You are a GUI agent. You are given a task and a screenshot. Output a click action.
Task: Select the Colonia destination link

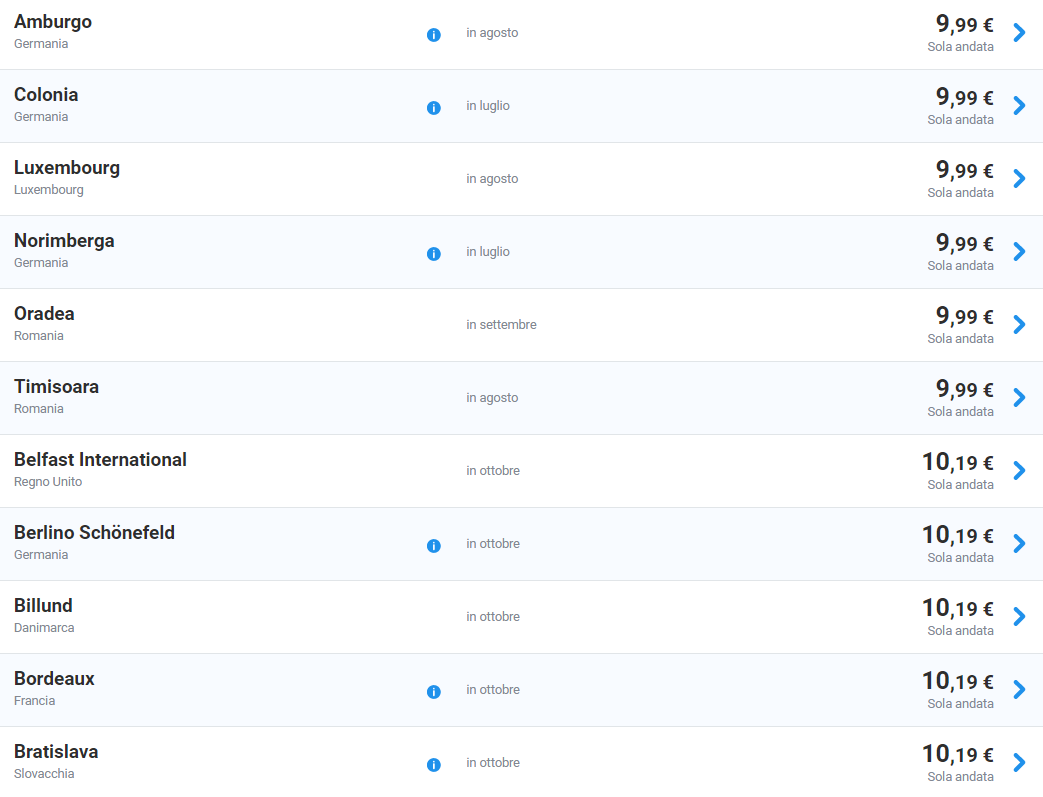click(x=46, y=94)
